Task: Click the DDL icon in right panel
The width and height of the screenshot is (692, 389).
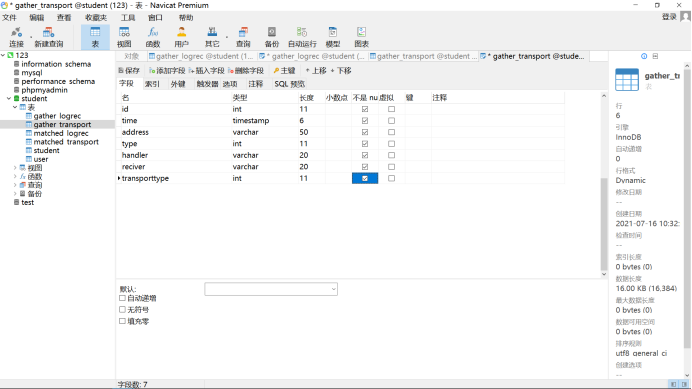Action: (655, 56)
